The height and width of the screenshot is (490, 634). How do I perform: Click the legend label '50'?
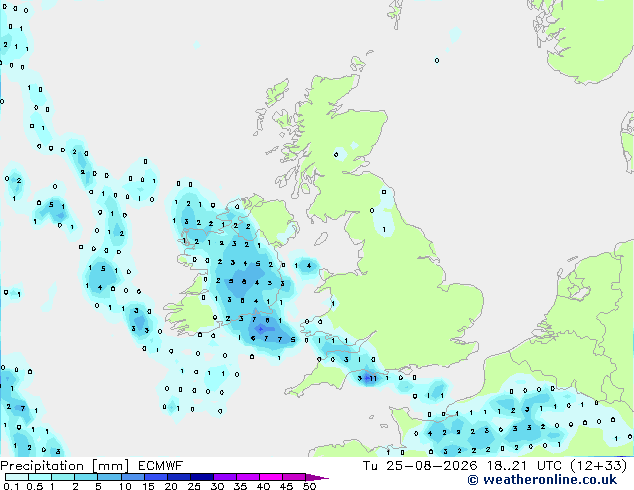(x=309, y=486)
